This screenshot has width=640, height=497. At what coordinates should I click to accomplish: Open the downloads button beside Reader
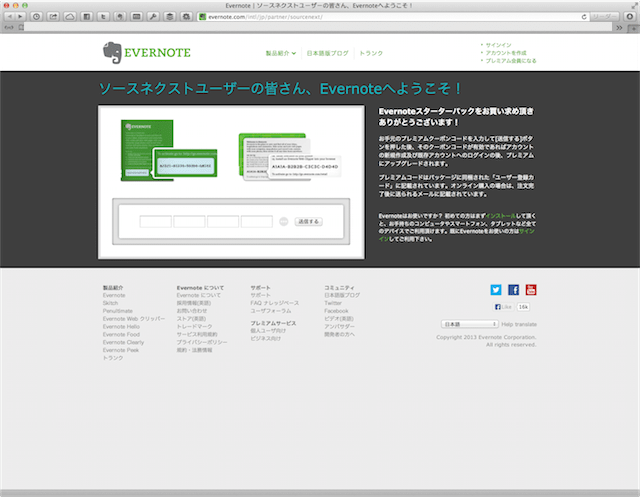pyautogui.click(x=630, y=17)
